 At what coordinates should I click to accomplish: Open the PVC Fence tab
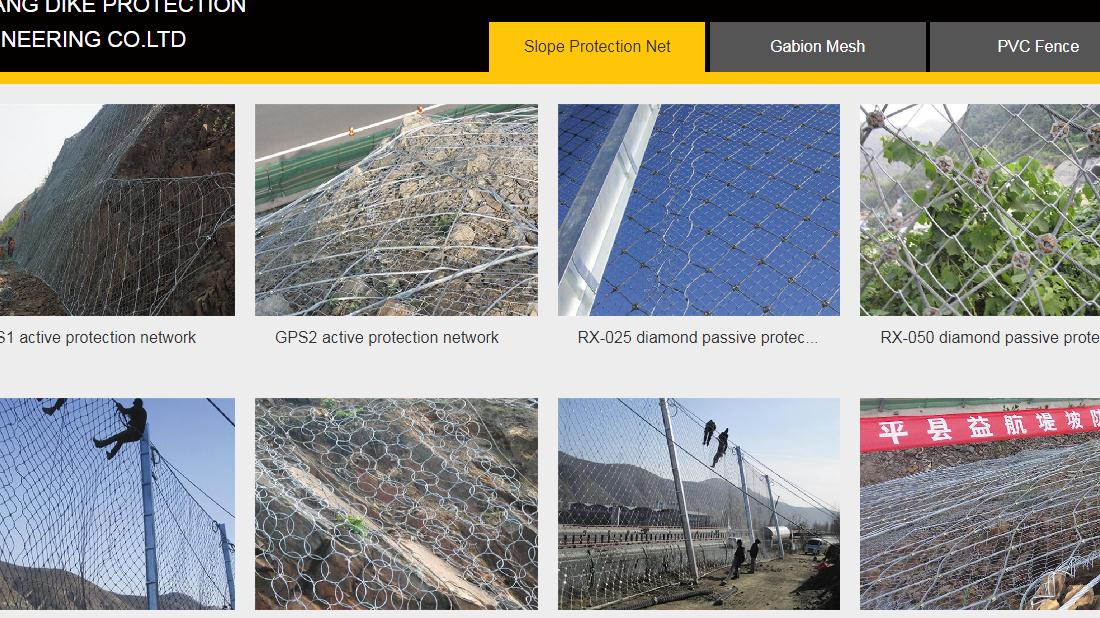[1015, 47]
